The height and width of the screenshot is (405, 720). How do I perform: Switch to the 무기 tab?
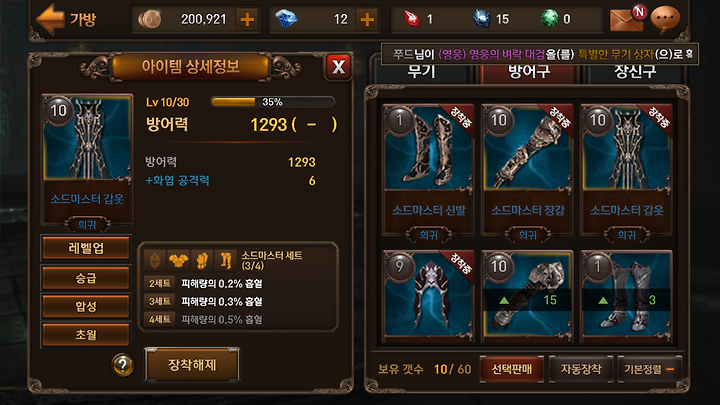click(x=421, y=73)
